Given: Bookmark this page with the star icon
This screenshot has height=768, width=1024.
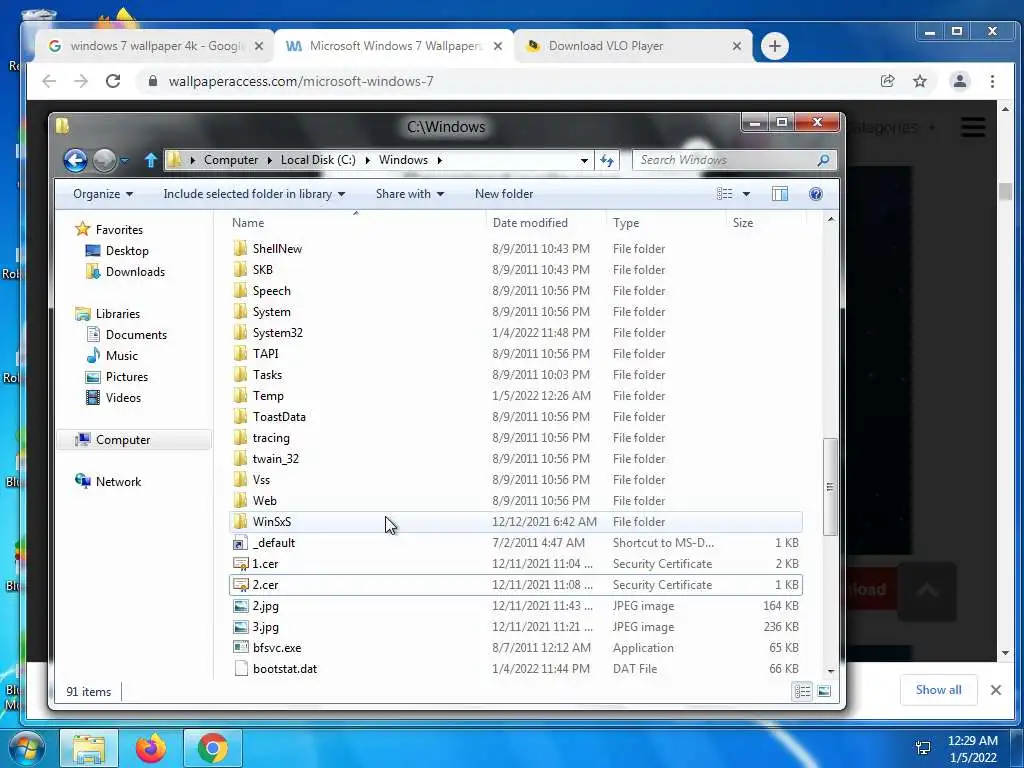Looking at the screenshot, I should click(x=920, y=81).
